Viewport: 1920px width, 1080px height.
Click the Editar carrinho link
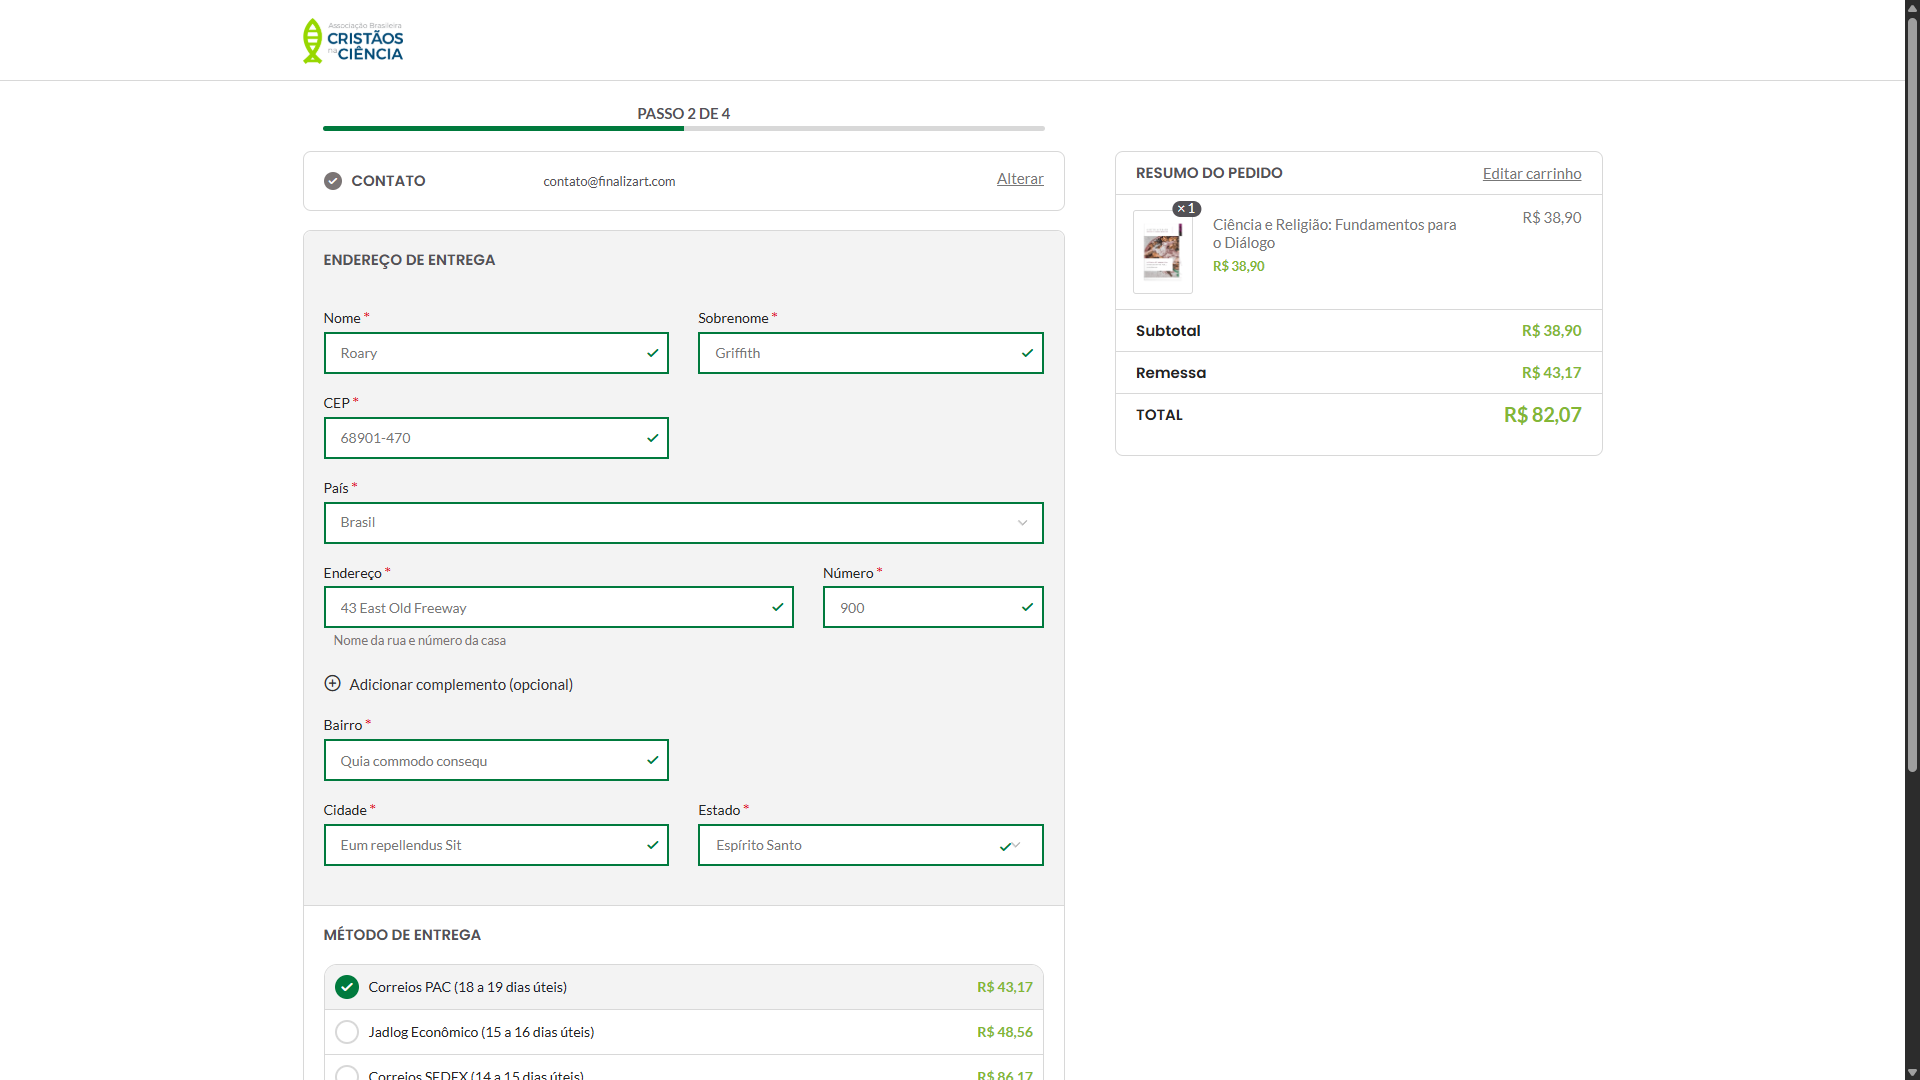[1532, 174]
